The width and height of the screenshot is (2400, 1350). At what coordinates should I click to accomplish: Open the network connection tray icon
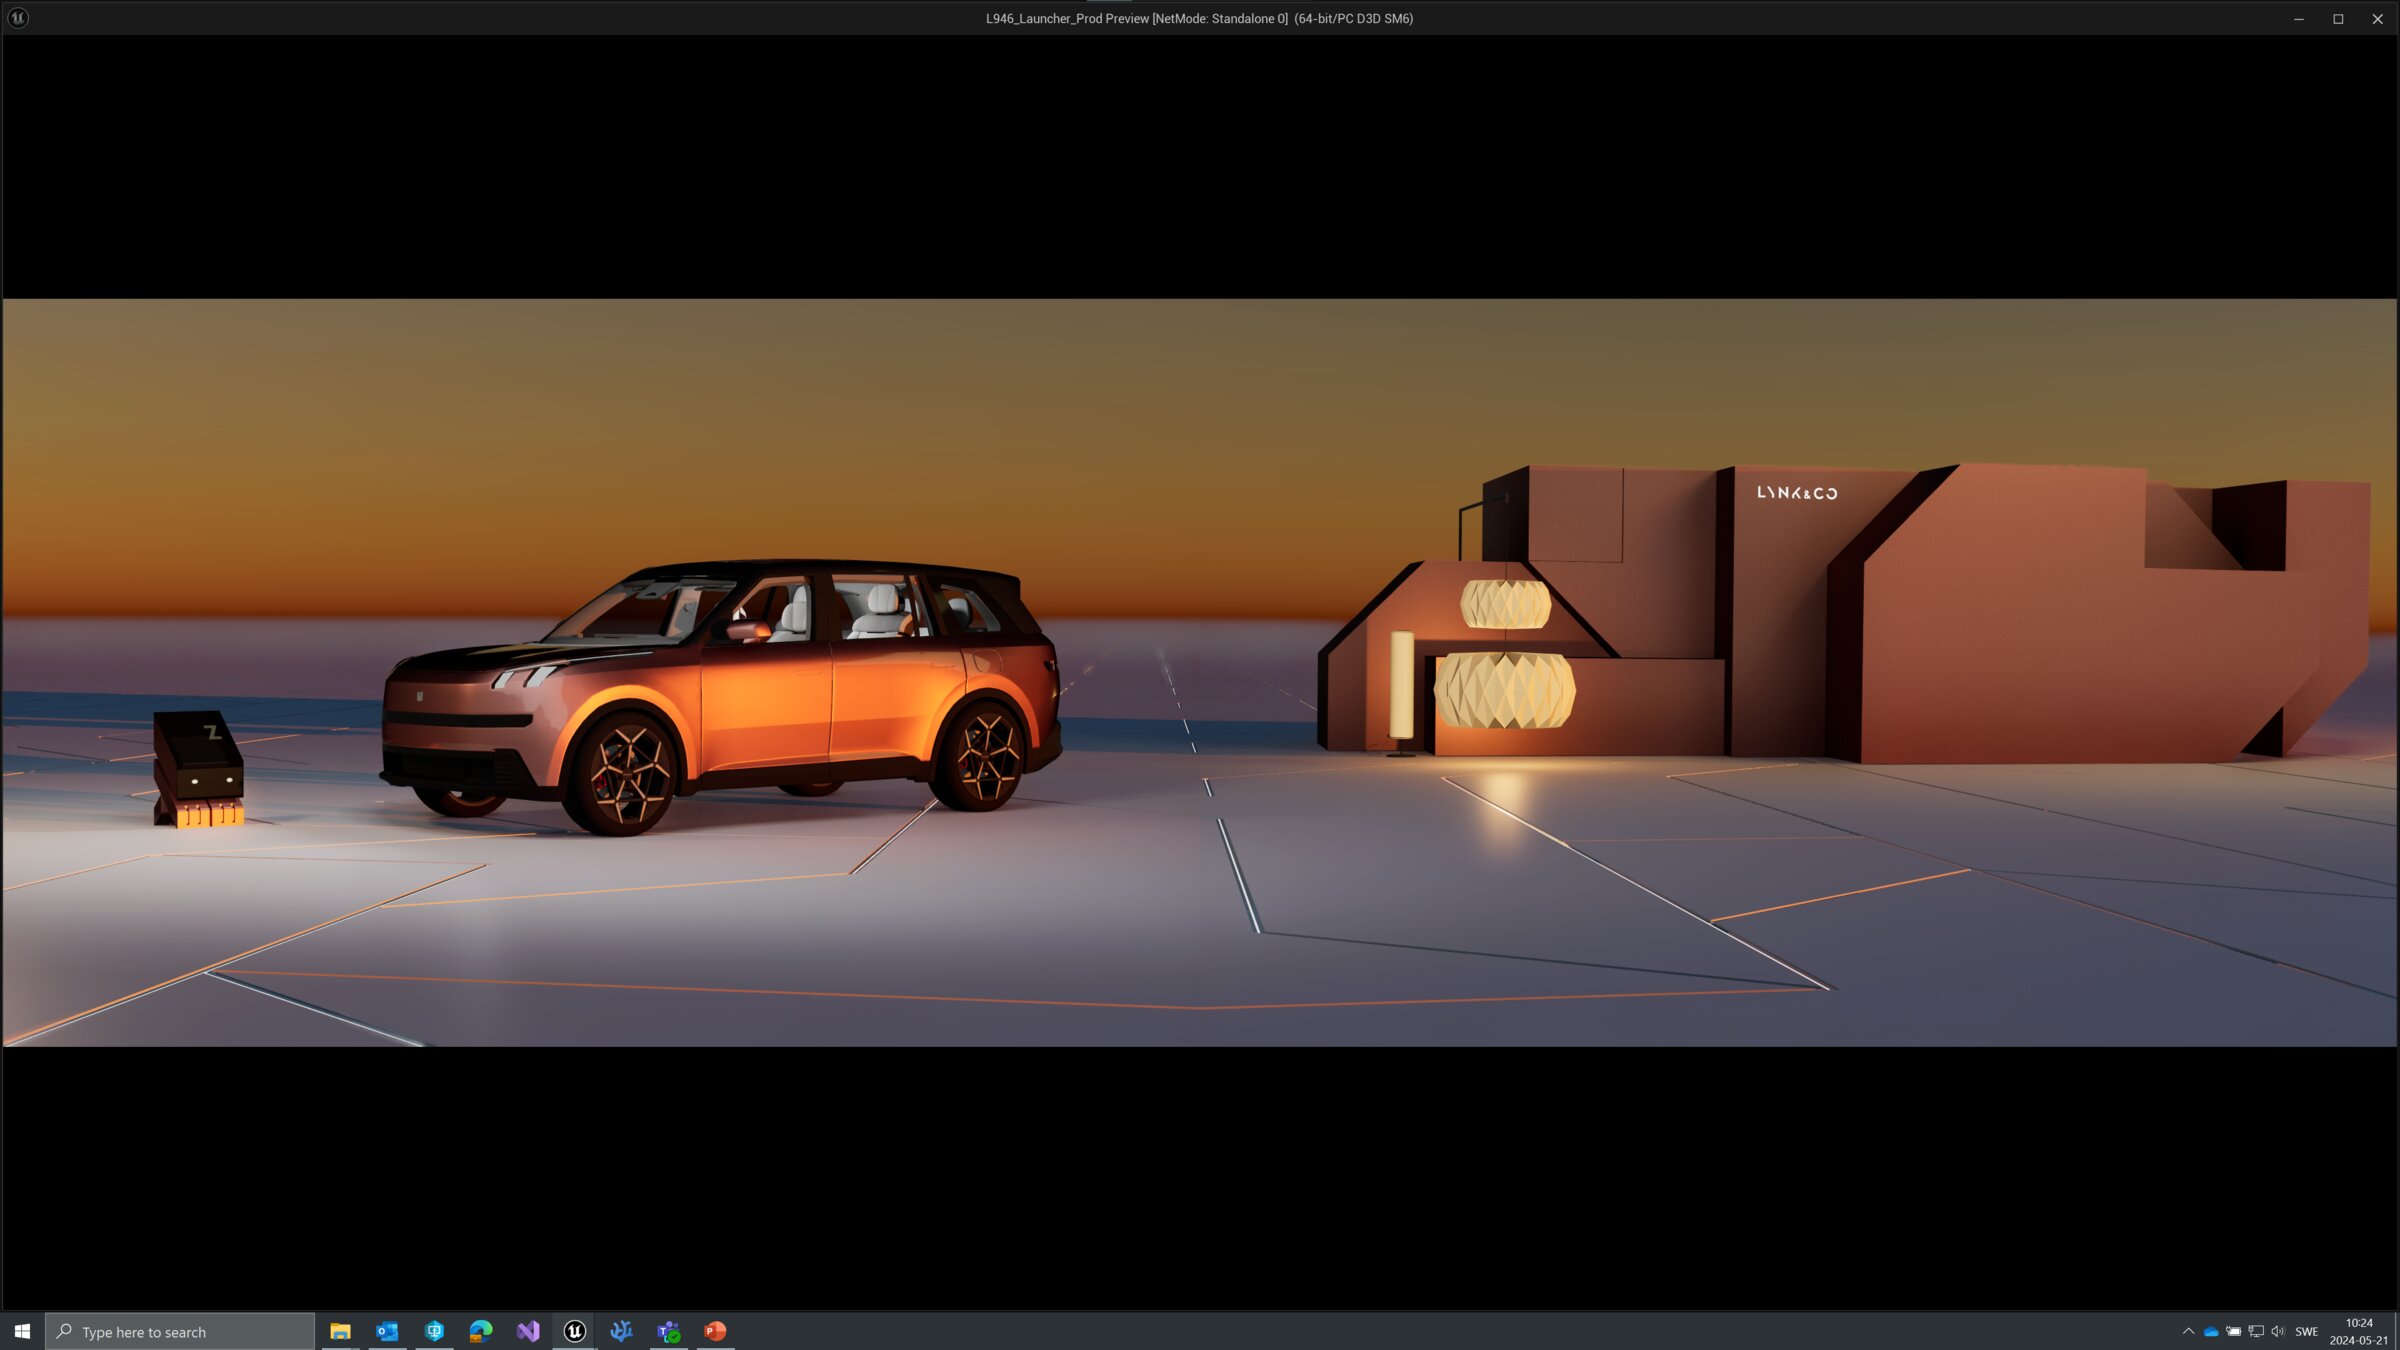2256,1331
